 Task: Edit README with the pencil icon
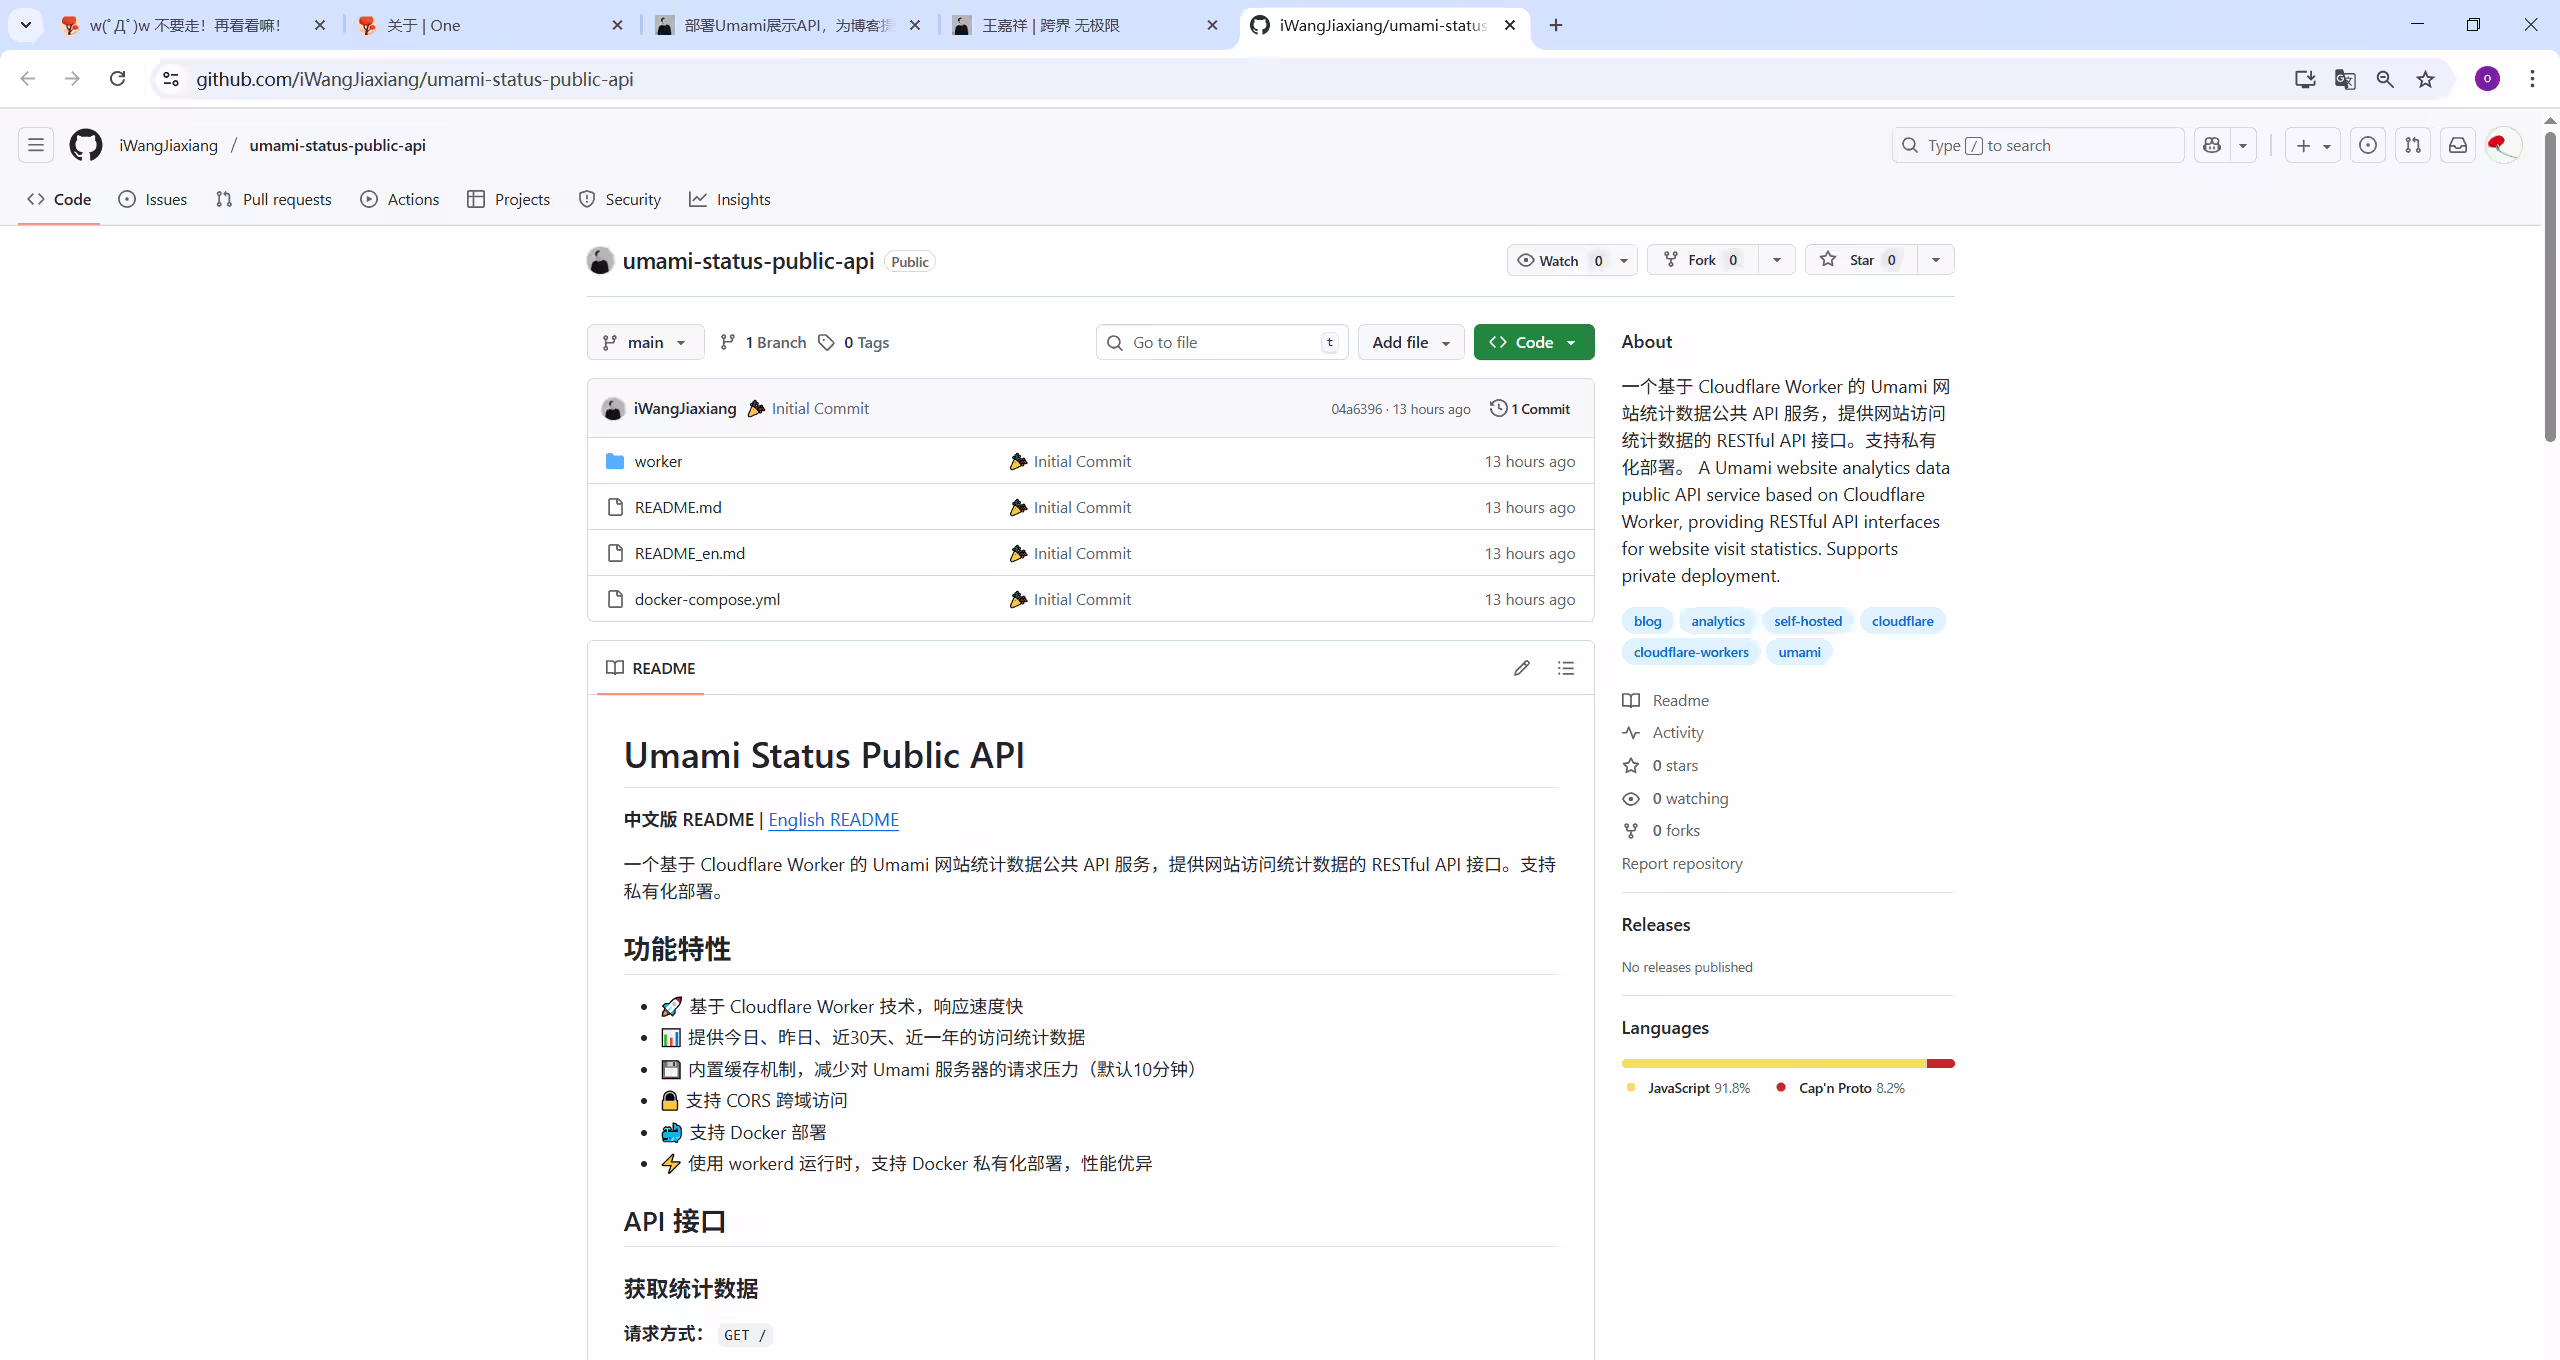pyautogui.click(x=1522, y=668)
